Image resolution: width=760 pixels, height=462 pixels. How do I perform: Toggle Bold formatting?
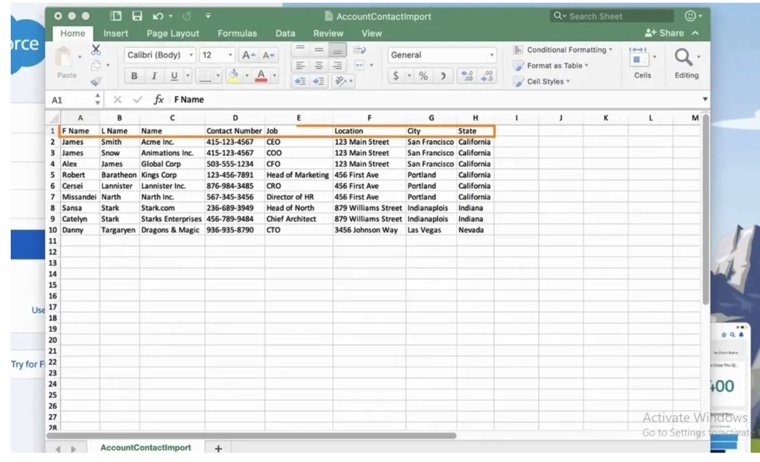click(x=134, y=76)
